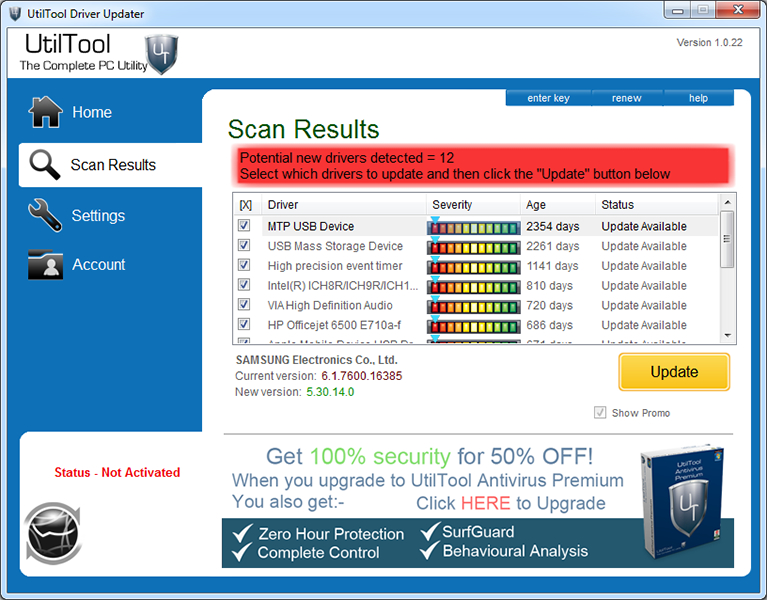Uncheck VIA High Definition Audio checkbox
Image resolution: width=767 pixels, height=600 pixels.
(x=244, y=305)
